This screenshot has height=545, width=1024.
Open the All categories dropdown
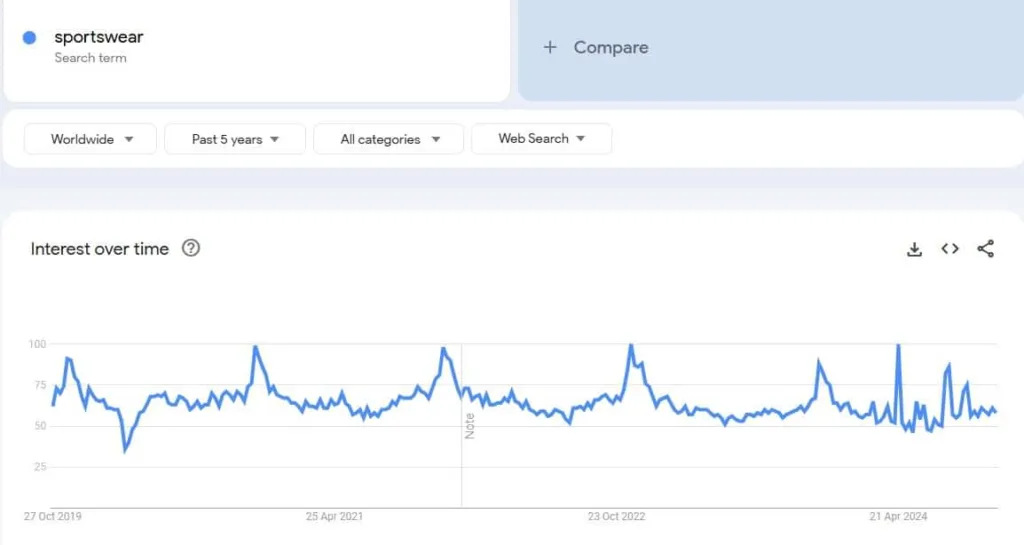click(389, 139)
